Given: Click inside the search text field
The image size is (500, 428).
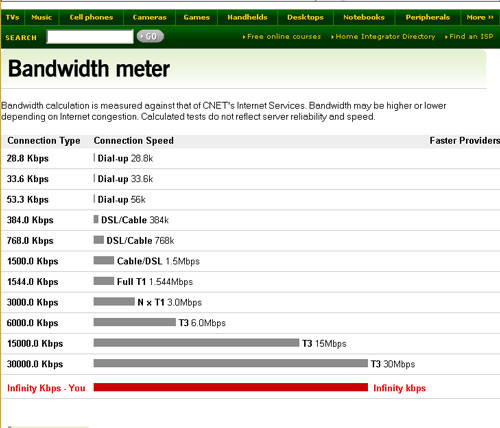Looking at the screenshot, I should pyautogui.click(x=90, y=37).
